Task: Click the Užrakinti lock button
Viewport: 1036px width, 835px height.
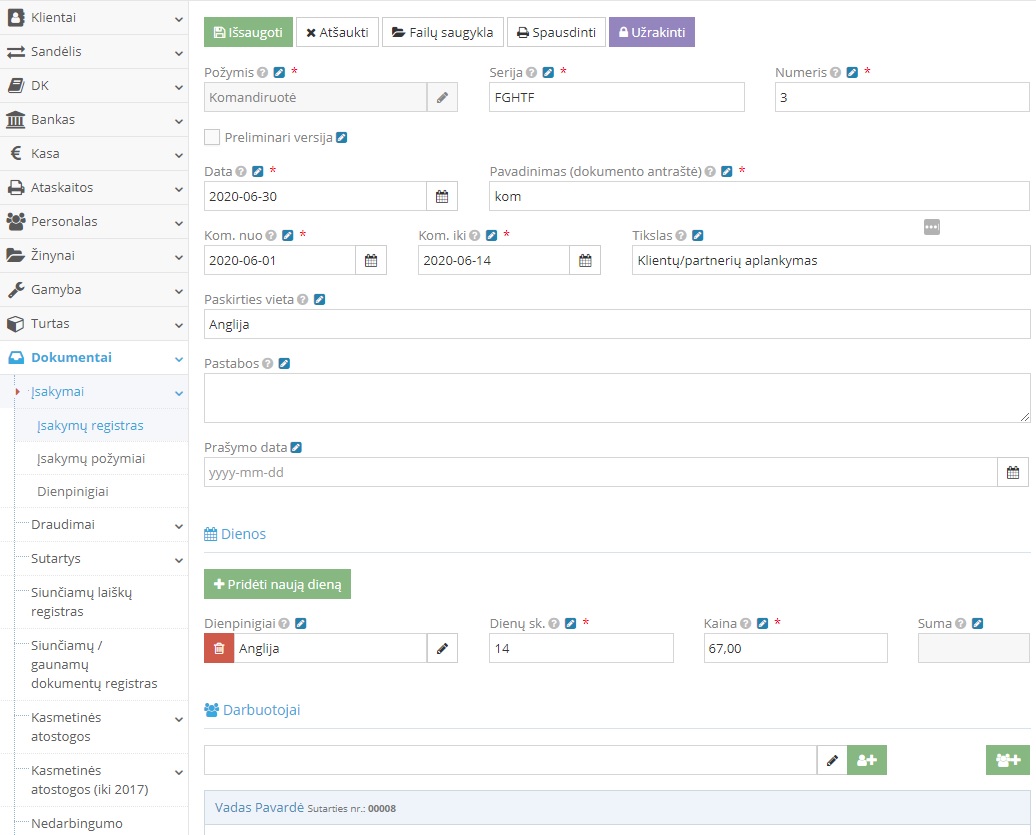Action: pos(651,32)
